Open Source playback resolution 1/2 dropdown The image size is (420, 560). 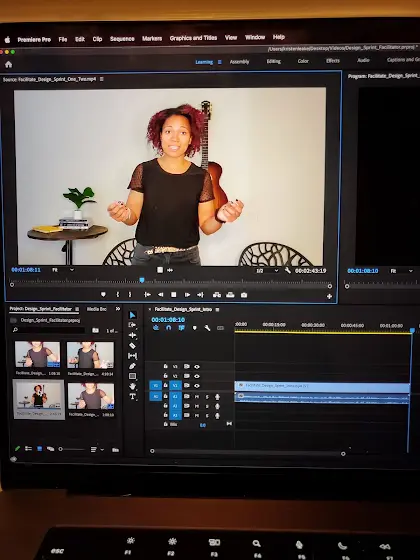coord(267,271)
